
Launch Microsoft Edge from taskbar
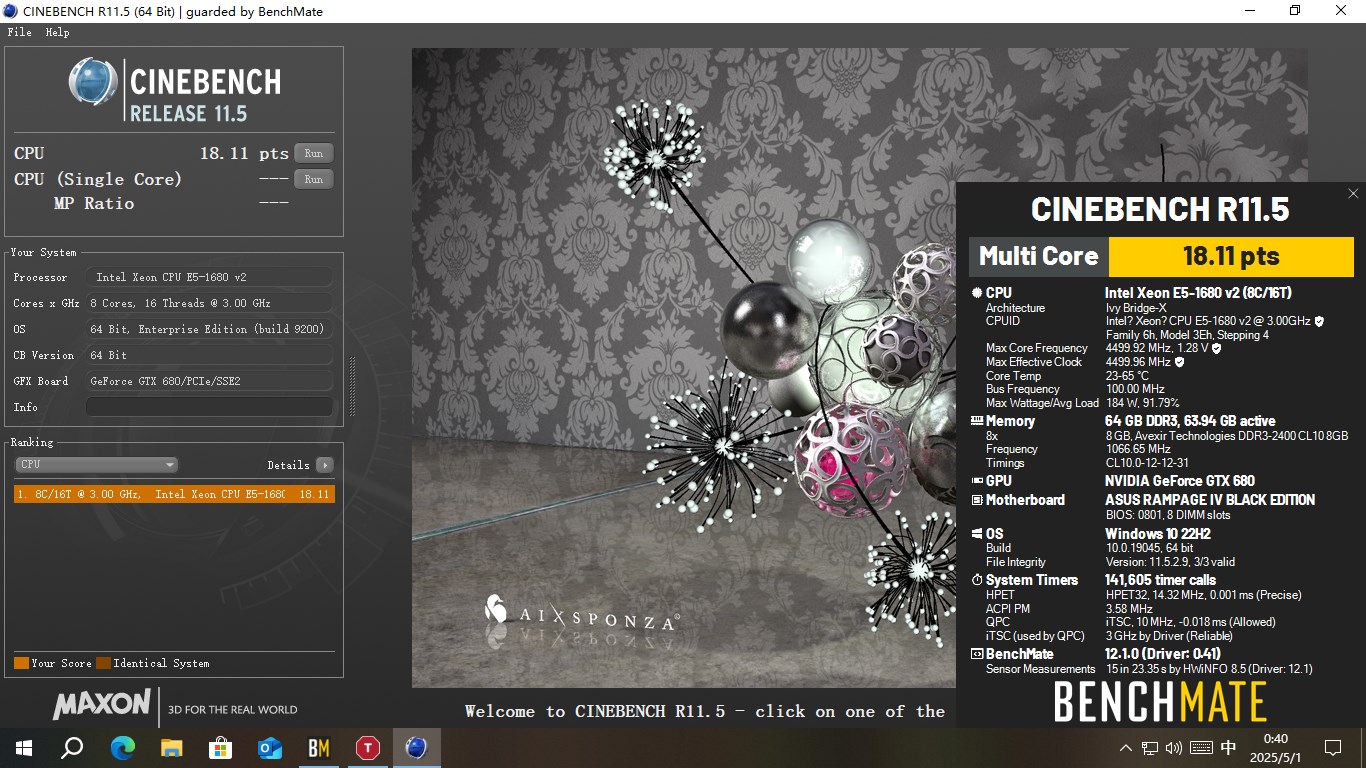tap(122, 747)
